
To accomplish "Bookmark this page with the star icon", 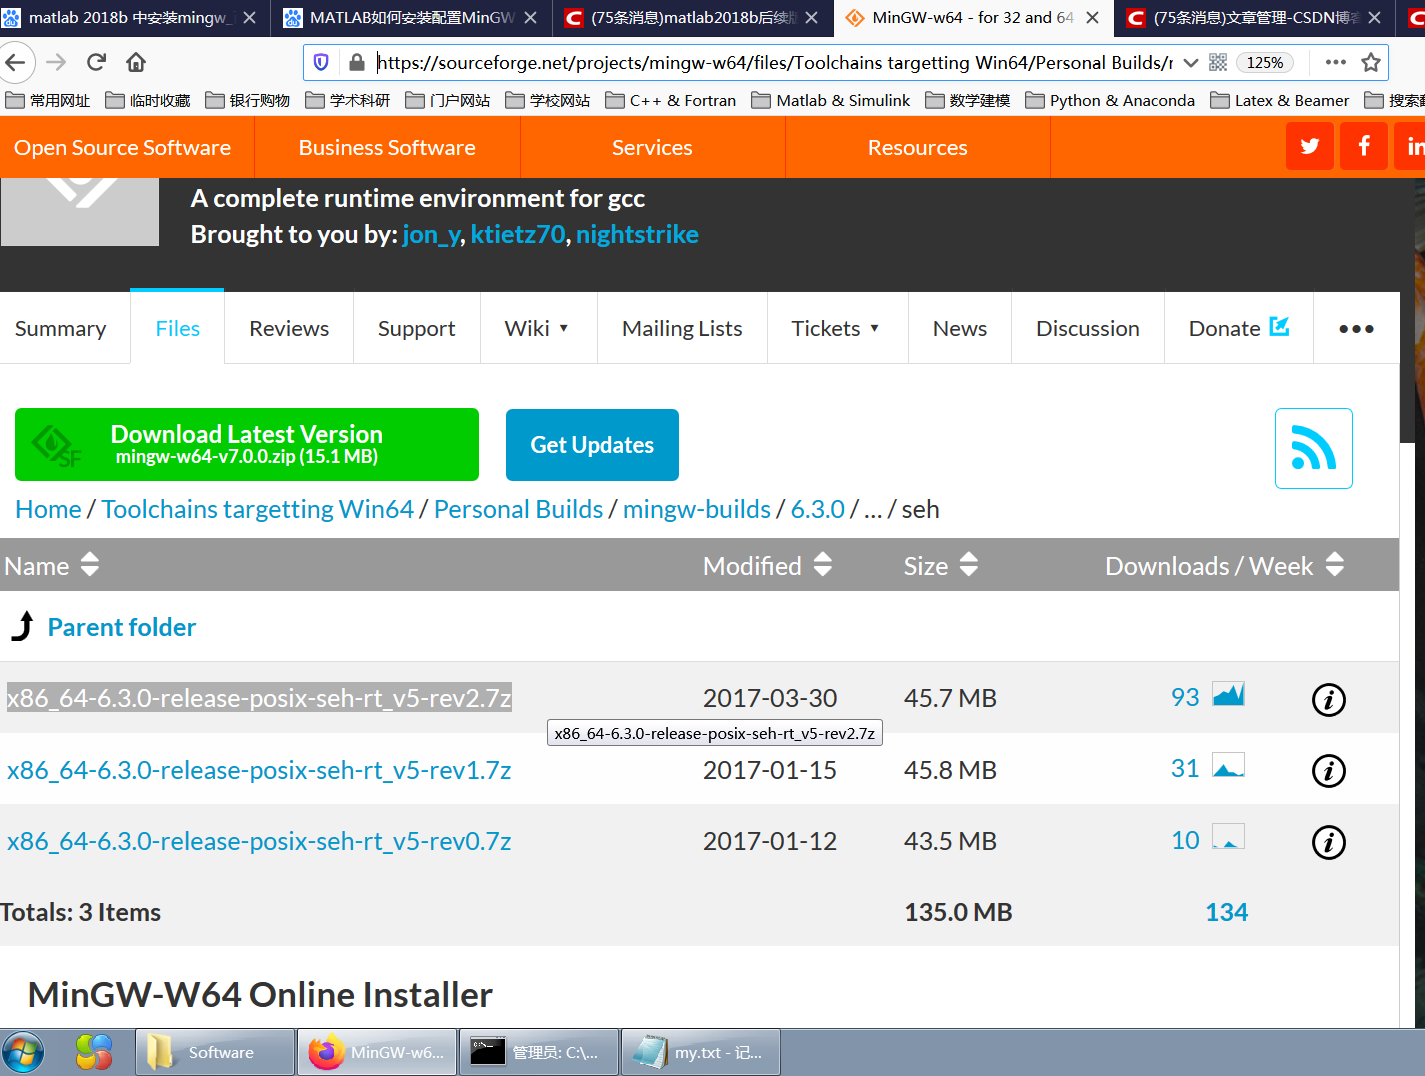I will click(x=1371, y=62).
